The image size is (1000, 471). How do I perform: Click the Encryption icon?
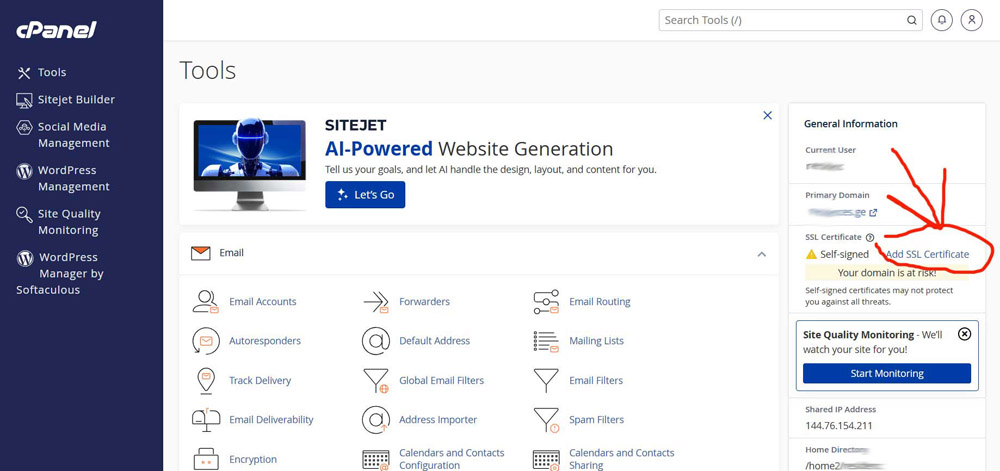205,459
